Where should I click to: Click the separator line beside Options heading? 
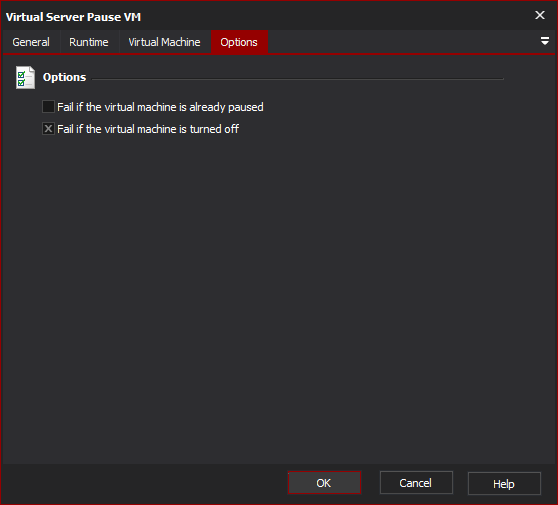click(298, 79)
